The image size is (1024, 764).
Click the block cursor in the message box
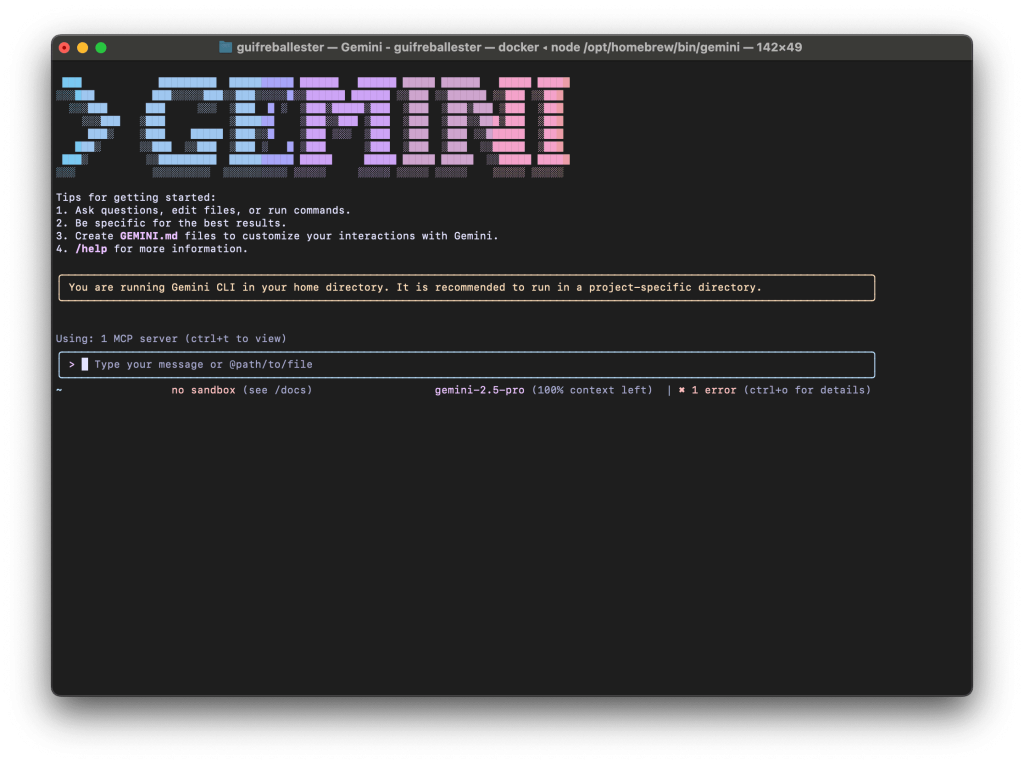[85, 365]
